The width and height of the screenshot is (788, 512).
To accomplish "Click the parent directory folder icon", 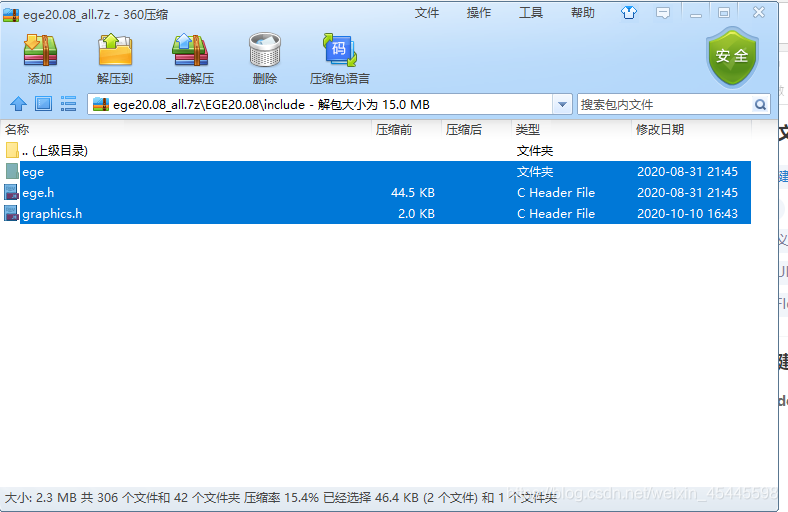I will pos(12,150).
